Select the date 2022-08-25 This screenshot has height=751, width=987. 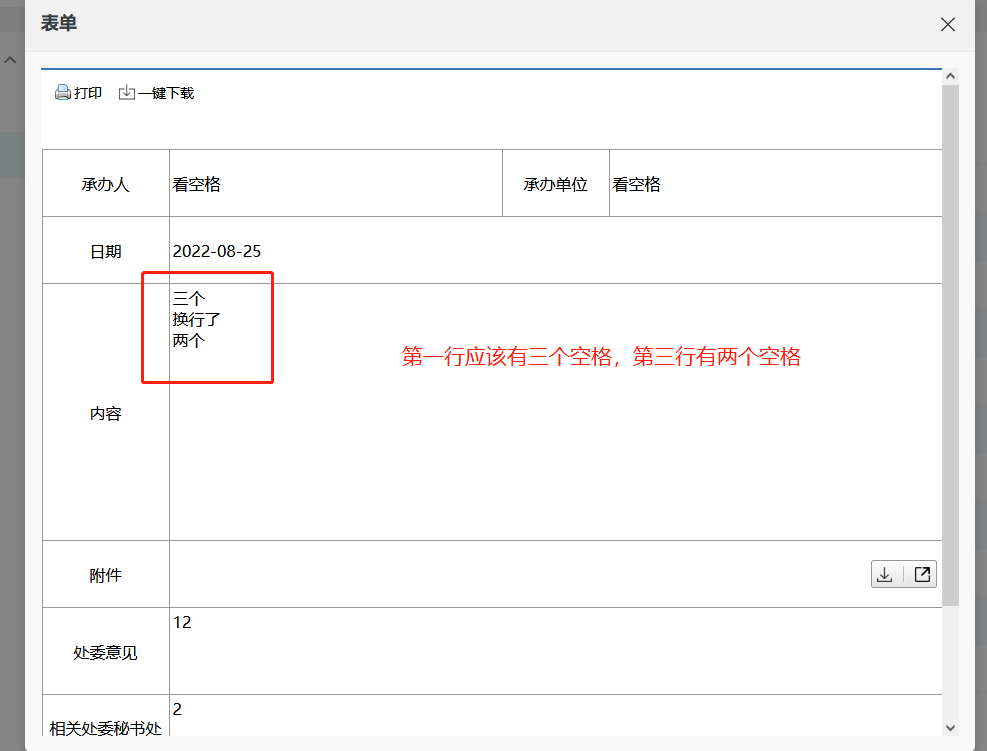217,251
